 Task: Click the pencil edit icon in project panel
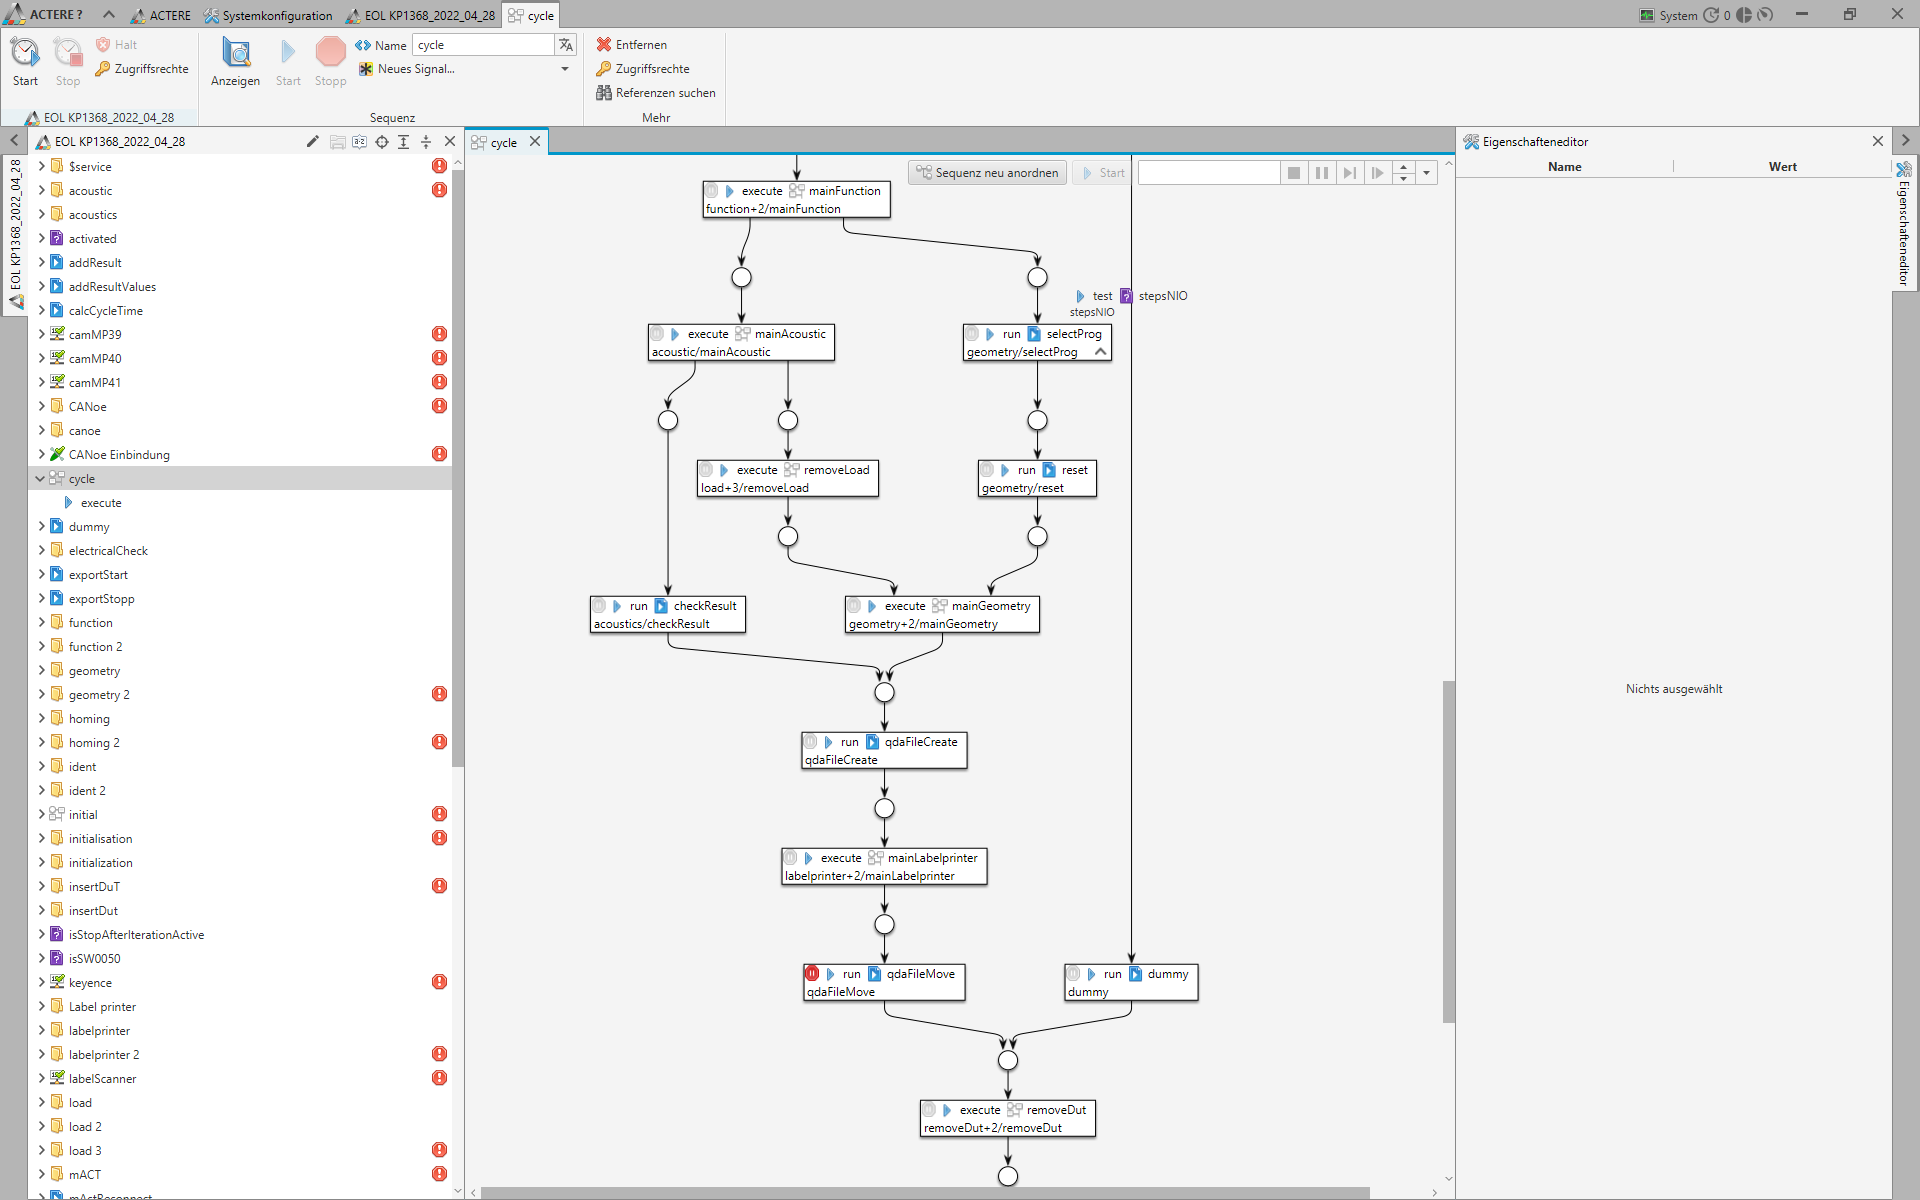(x=312, y=142)
